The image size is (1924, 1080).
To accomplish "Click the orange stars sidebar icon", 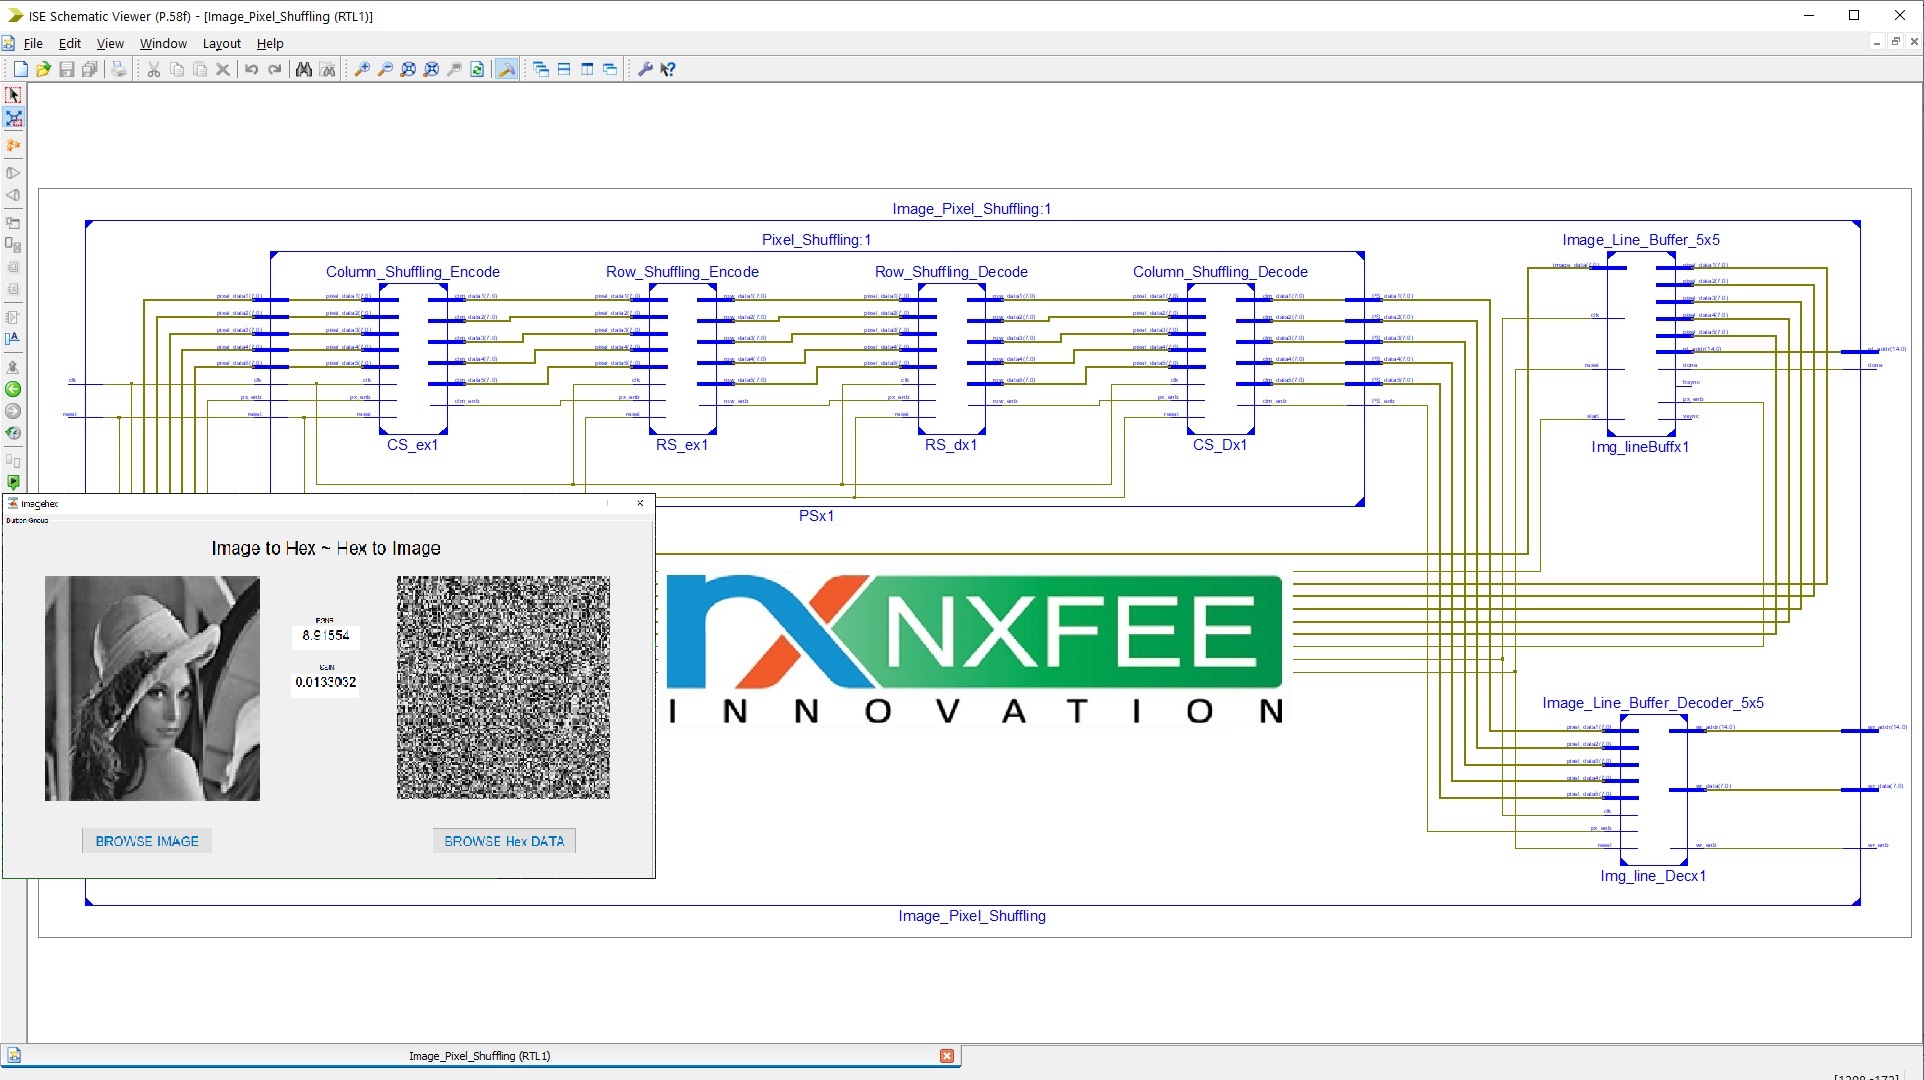I will 13,146.
